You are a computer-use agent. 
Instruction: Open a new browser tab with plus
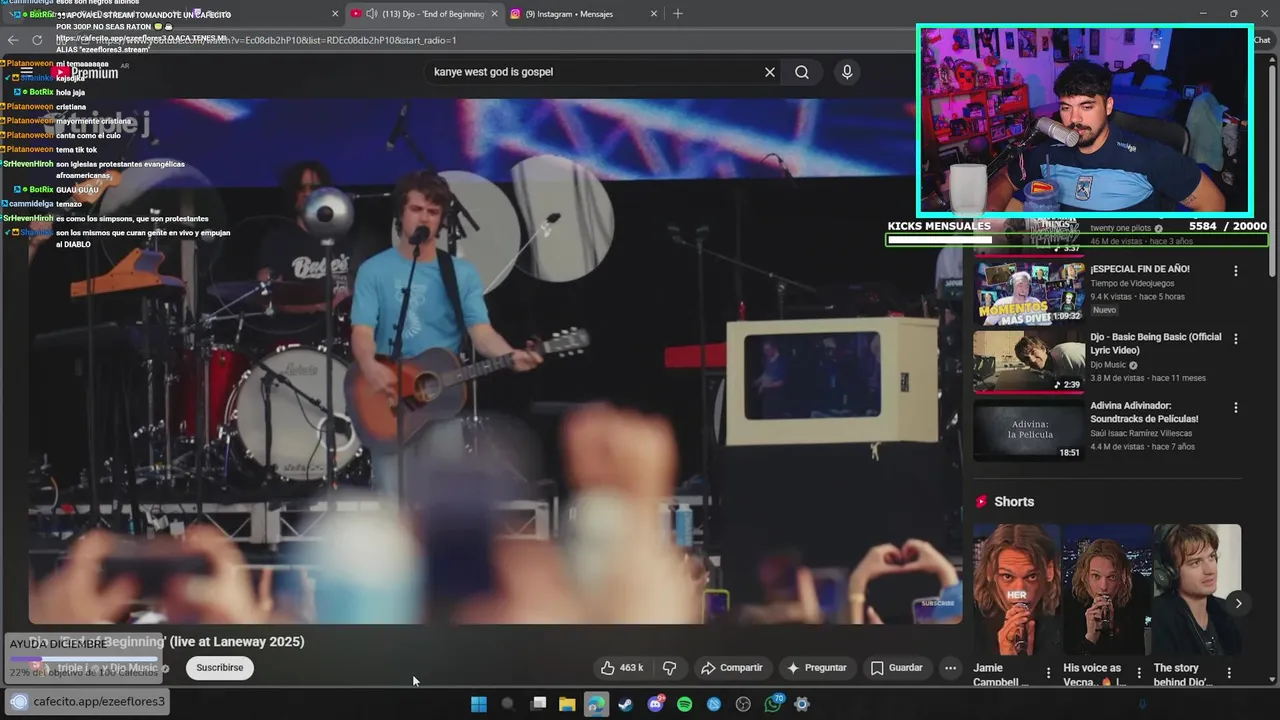pos(678,14)
